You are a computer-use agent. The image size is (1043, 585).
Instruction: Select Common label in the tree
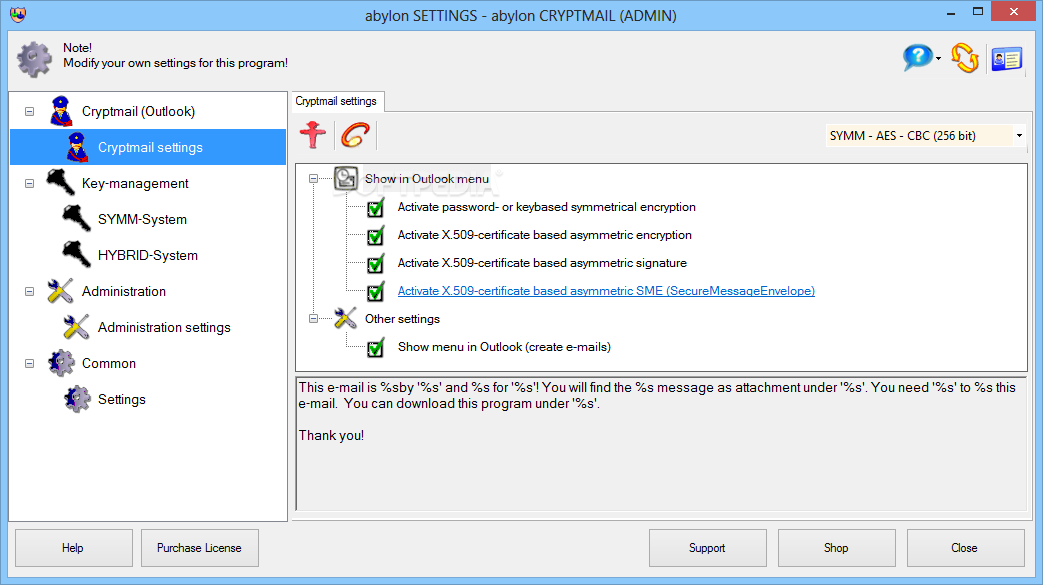[x=108, y=363]
